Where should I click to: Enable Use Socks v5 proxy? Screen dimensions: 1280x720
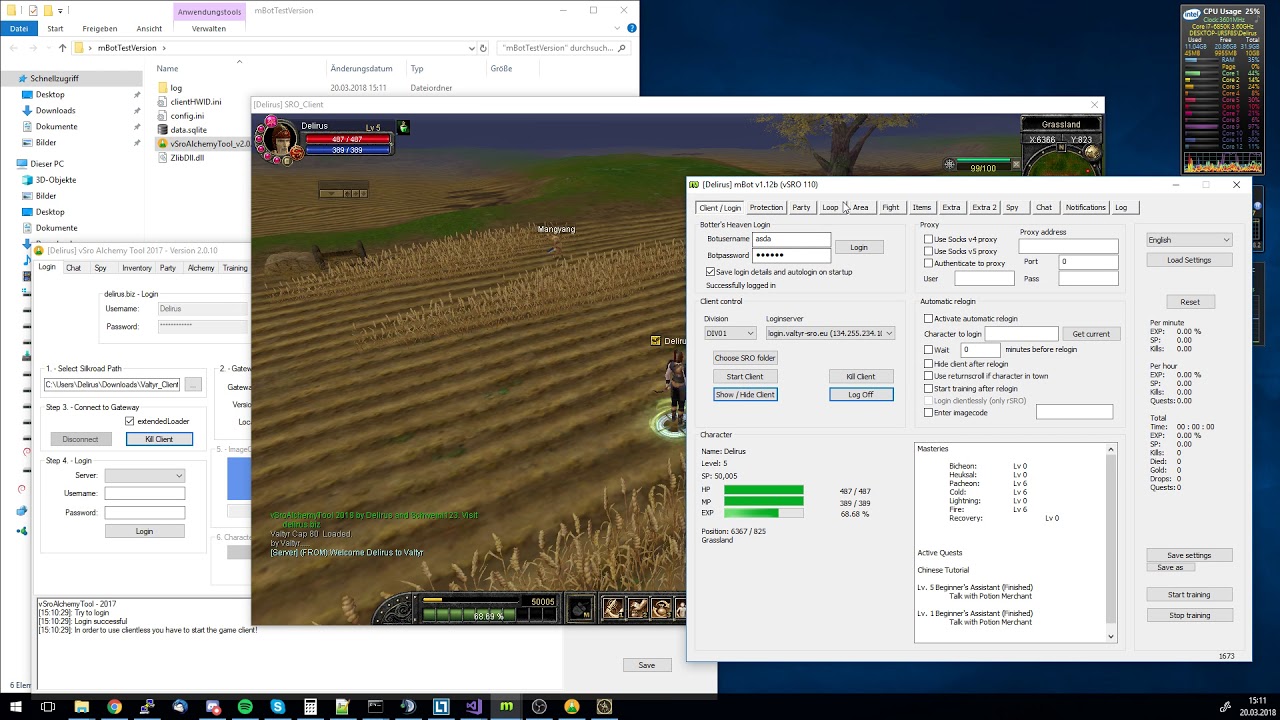click(x=928, y=251)
